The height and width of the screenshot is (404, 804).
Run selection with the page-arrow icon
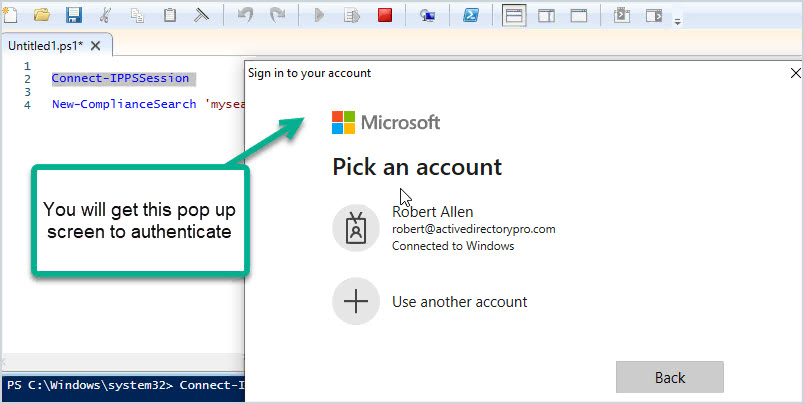tap(352, 15)
